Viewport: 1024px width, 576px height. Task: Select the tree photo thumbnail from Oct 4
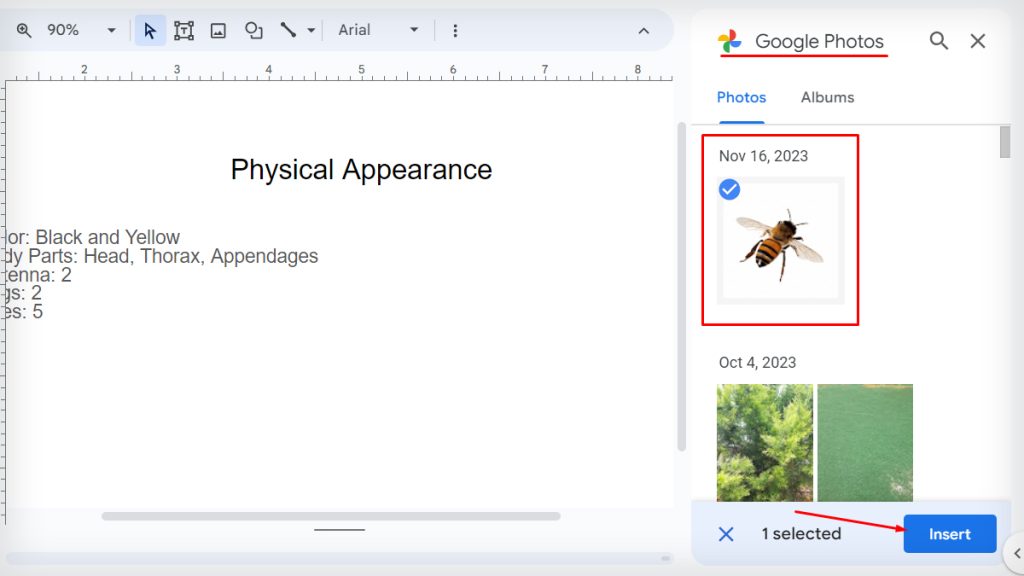[765, 443]
